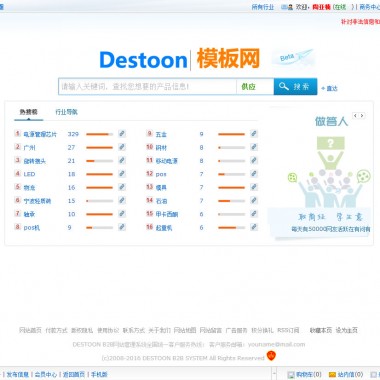380x380 pixels.
Task: Click the red username at top
Action: coord(321,7)
